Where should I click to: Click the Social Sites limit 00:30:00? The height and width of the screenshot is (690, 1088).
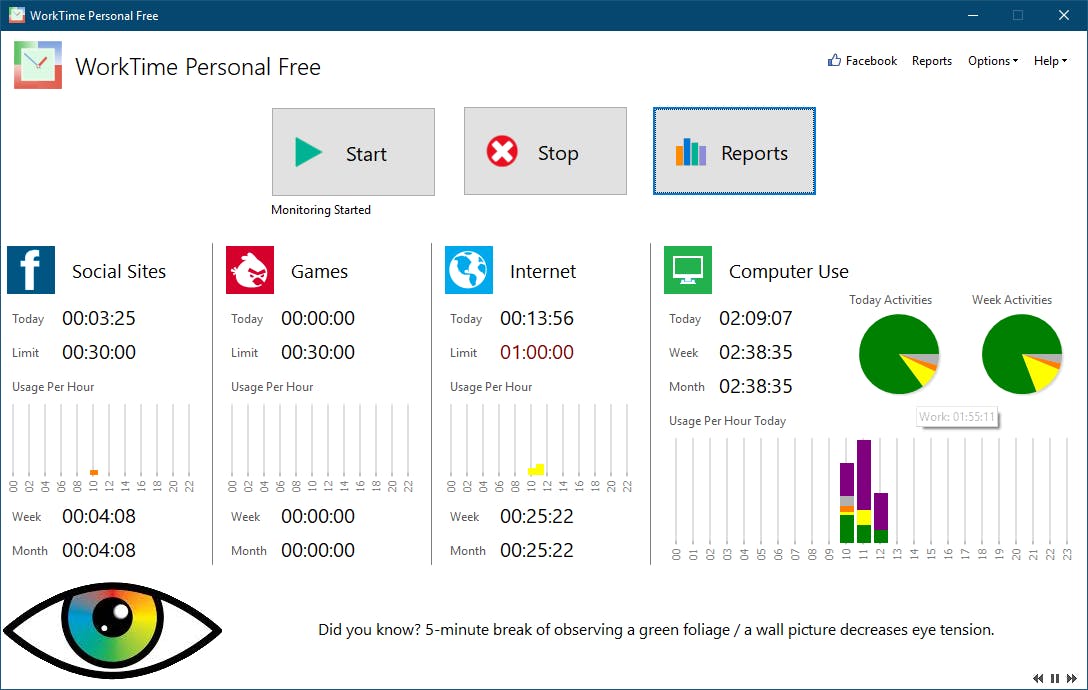[x=99, y=353]
